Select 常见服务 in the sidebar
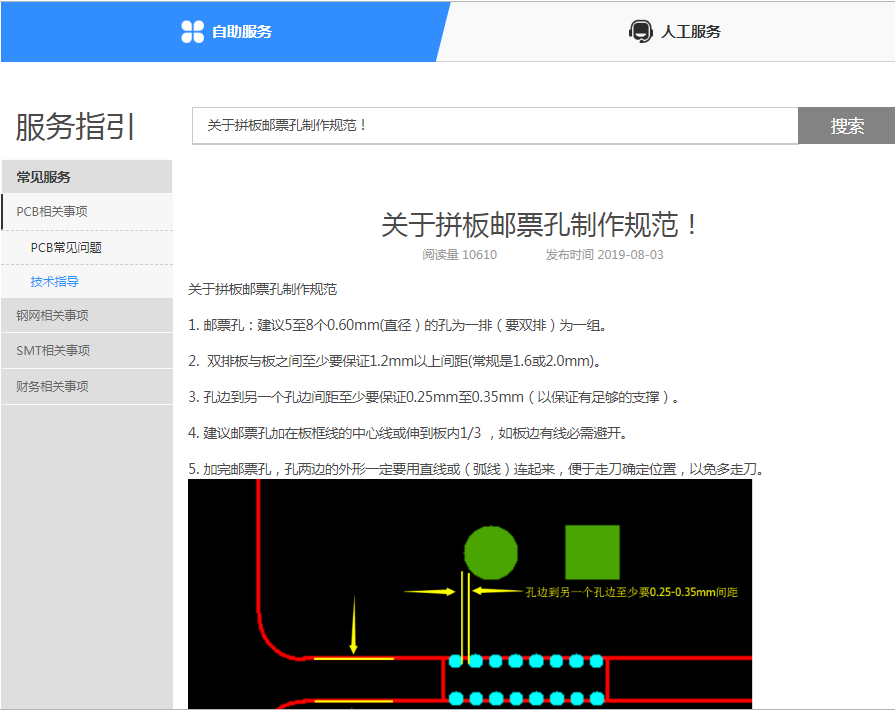 [x=44, y=177]
